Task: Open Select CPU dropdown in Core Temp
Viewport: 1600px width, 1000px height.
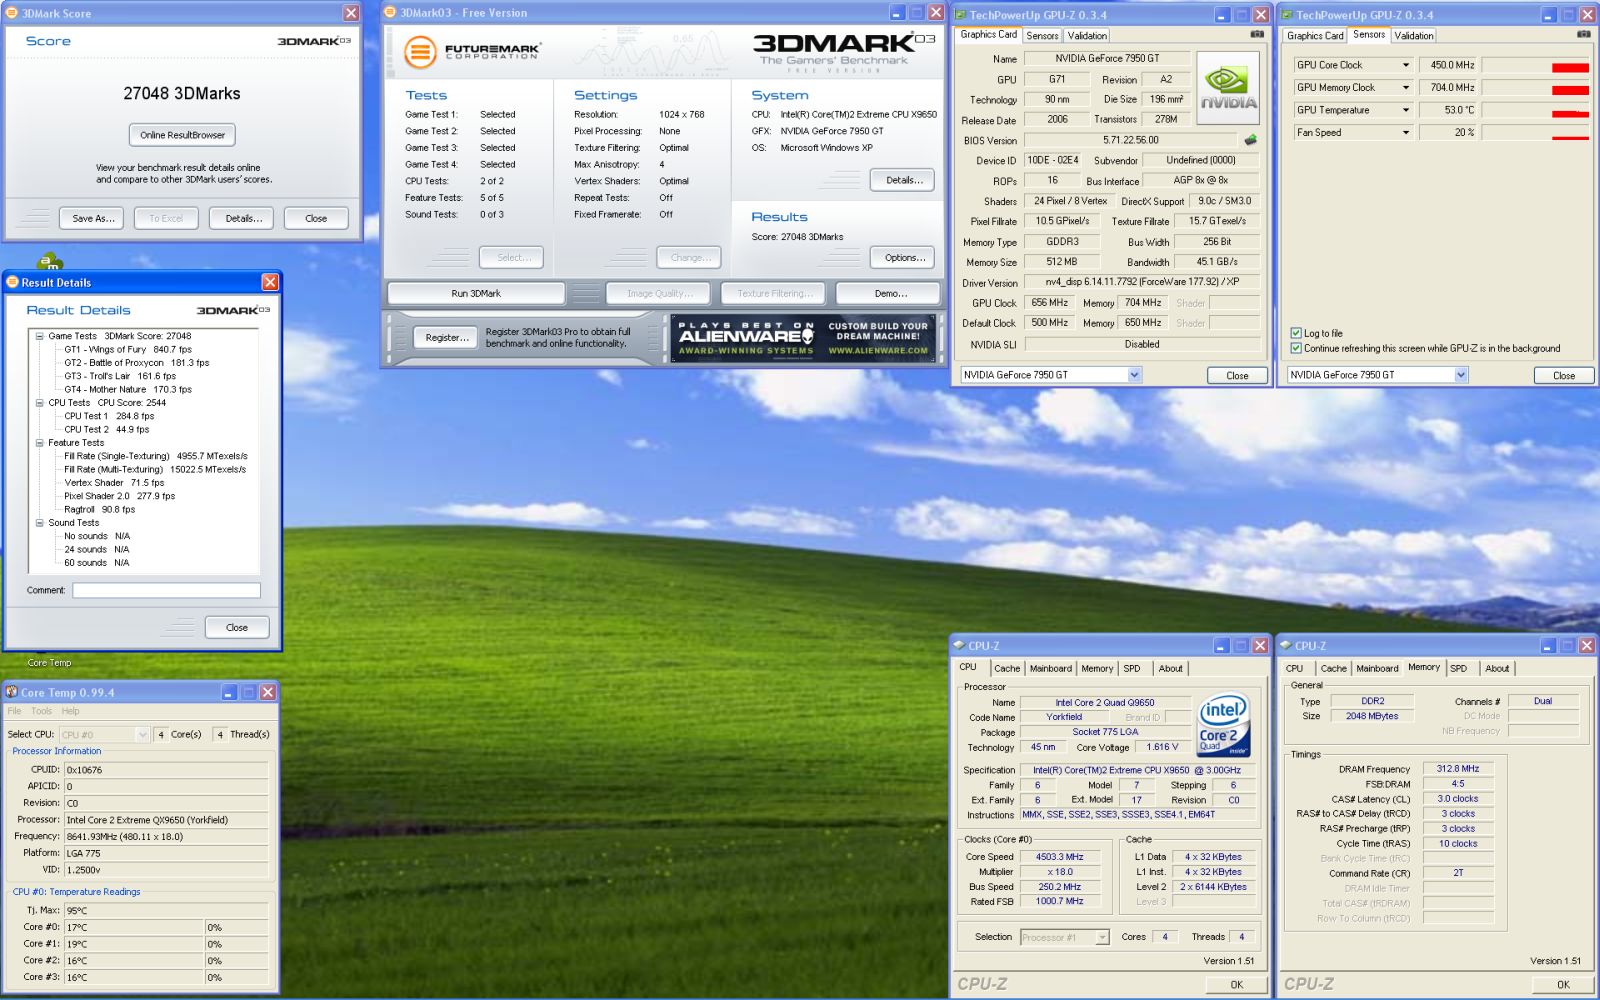Action: [143, 734]
